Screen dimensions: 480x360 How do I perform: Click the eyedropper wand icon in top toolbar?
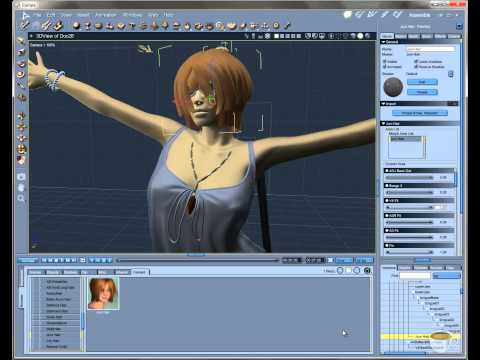pyautogui.click(x=24, y=25)
